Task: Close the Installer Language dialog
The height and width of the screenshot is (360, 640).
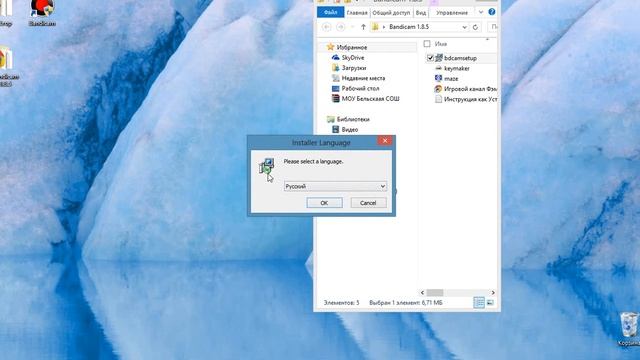Action: click(385, 141)
